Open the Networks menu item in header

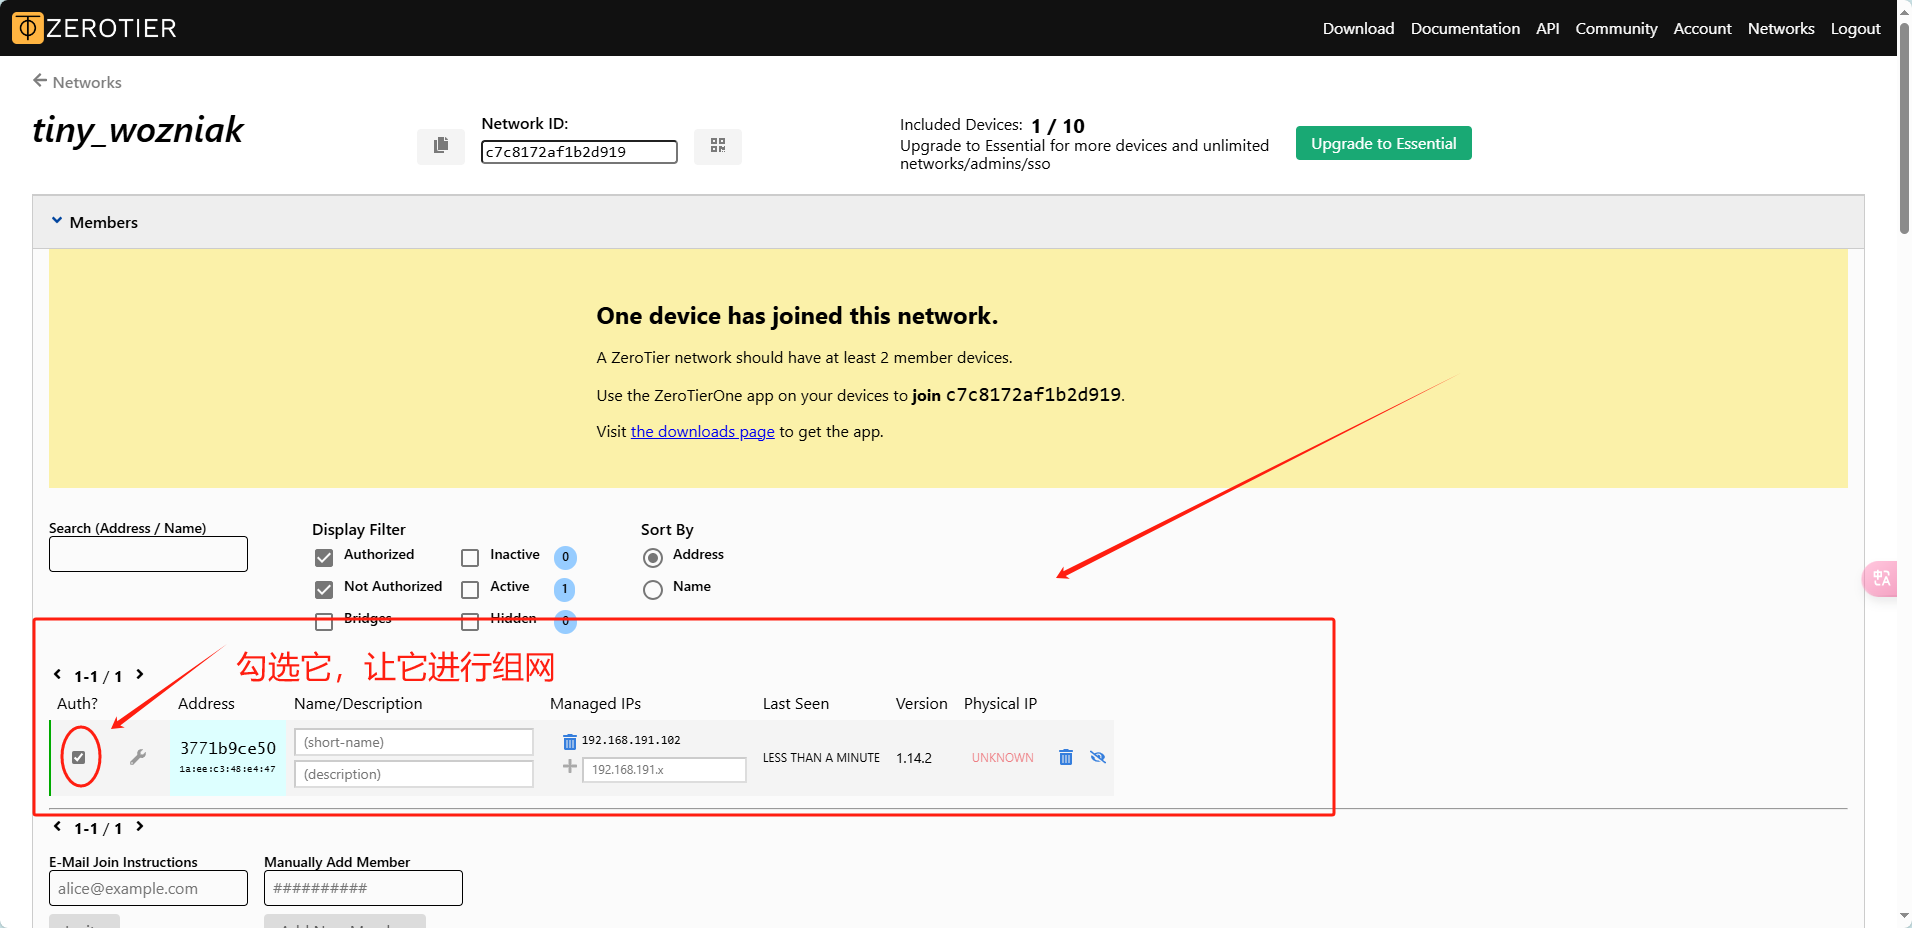pos(1781,28)
